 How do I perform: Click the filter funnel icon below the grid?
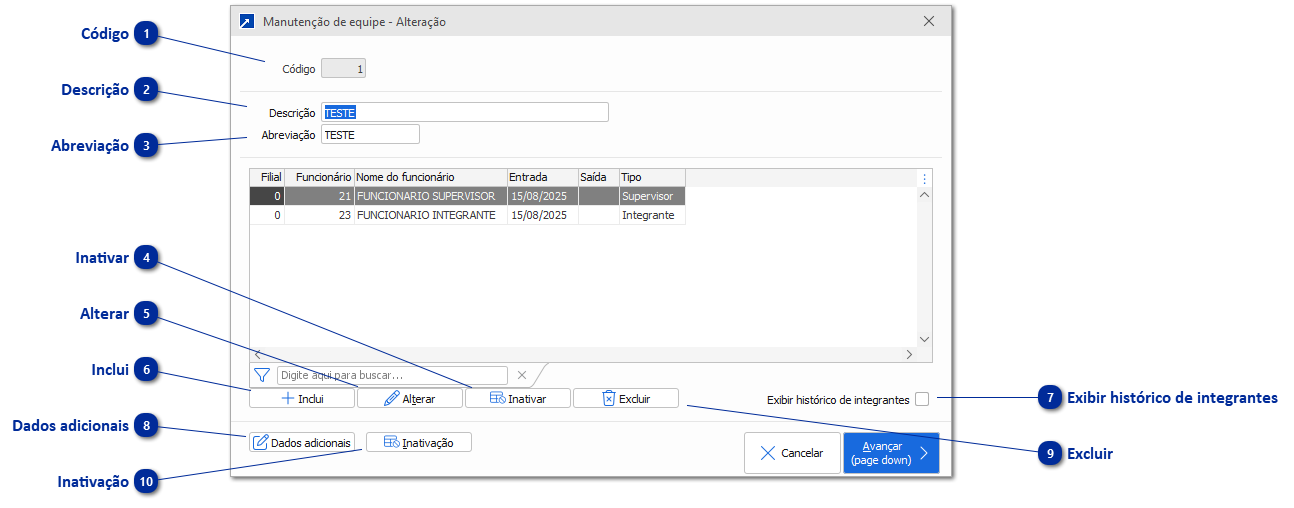[x=262, y=375]
